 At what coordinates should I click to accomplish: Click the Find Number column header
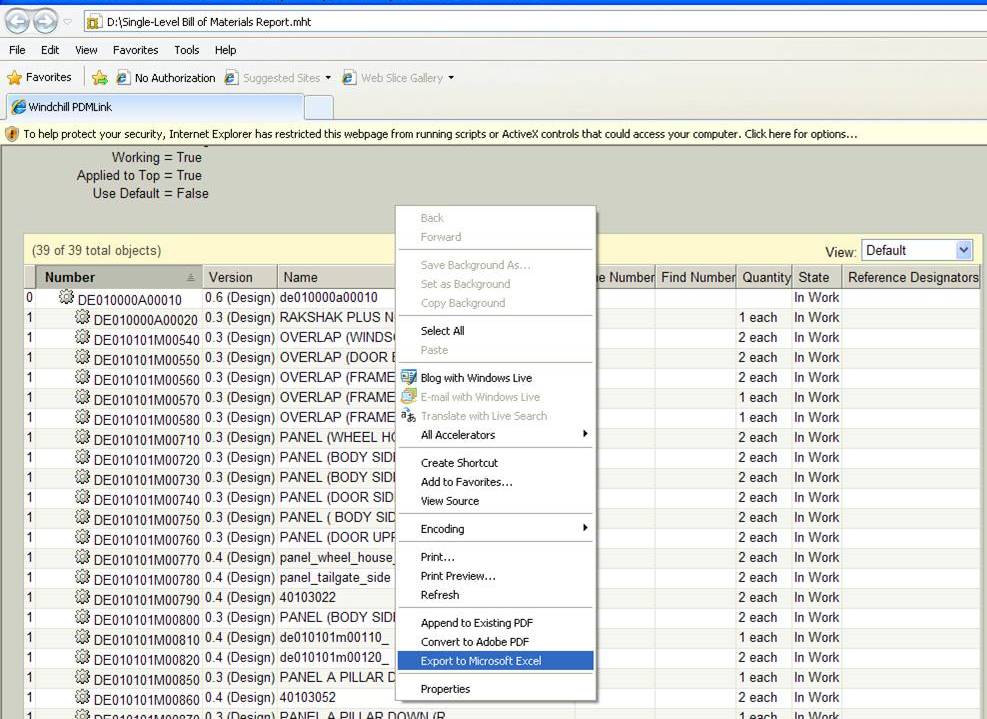(x=697, y=277)
